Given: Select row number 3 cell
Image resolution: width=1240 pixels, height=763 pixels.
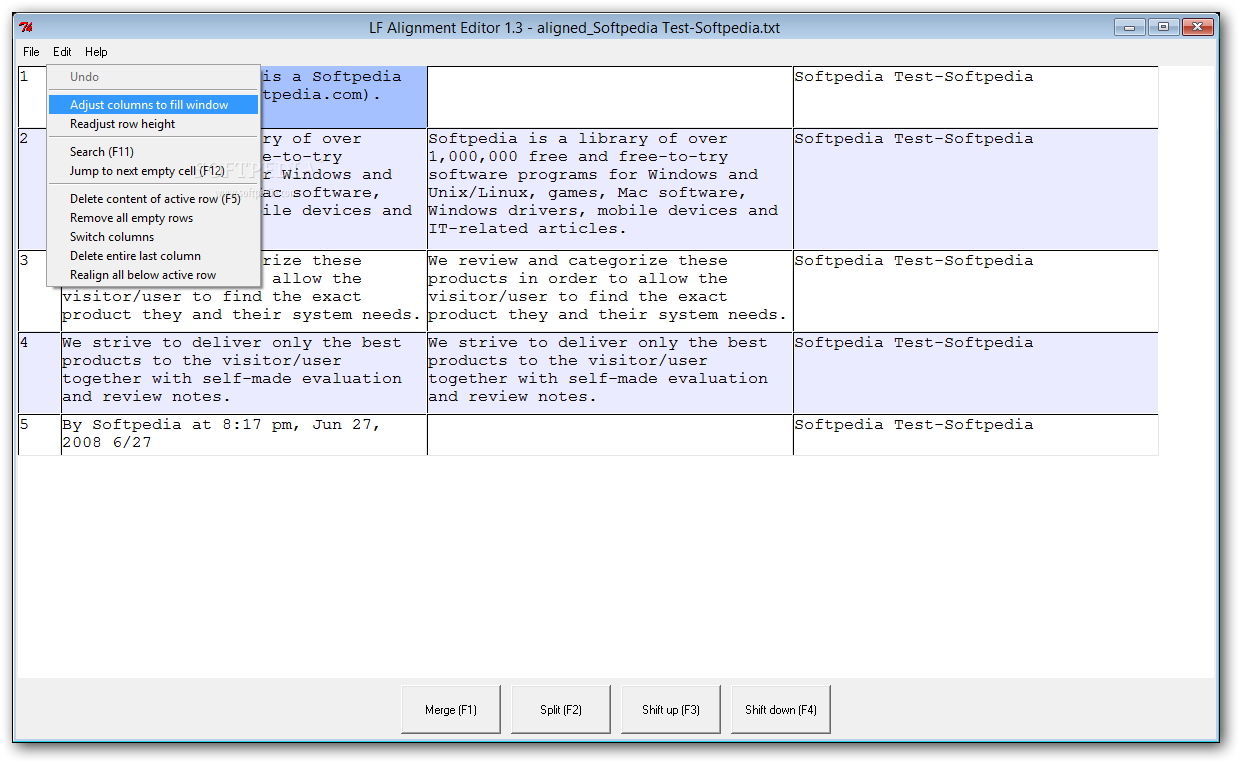Looking at the screenshot, I should [33, 291].
